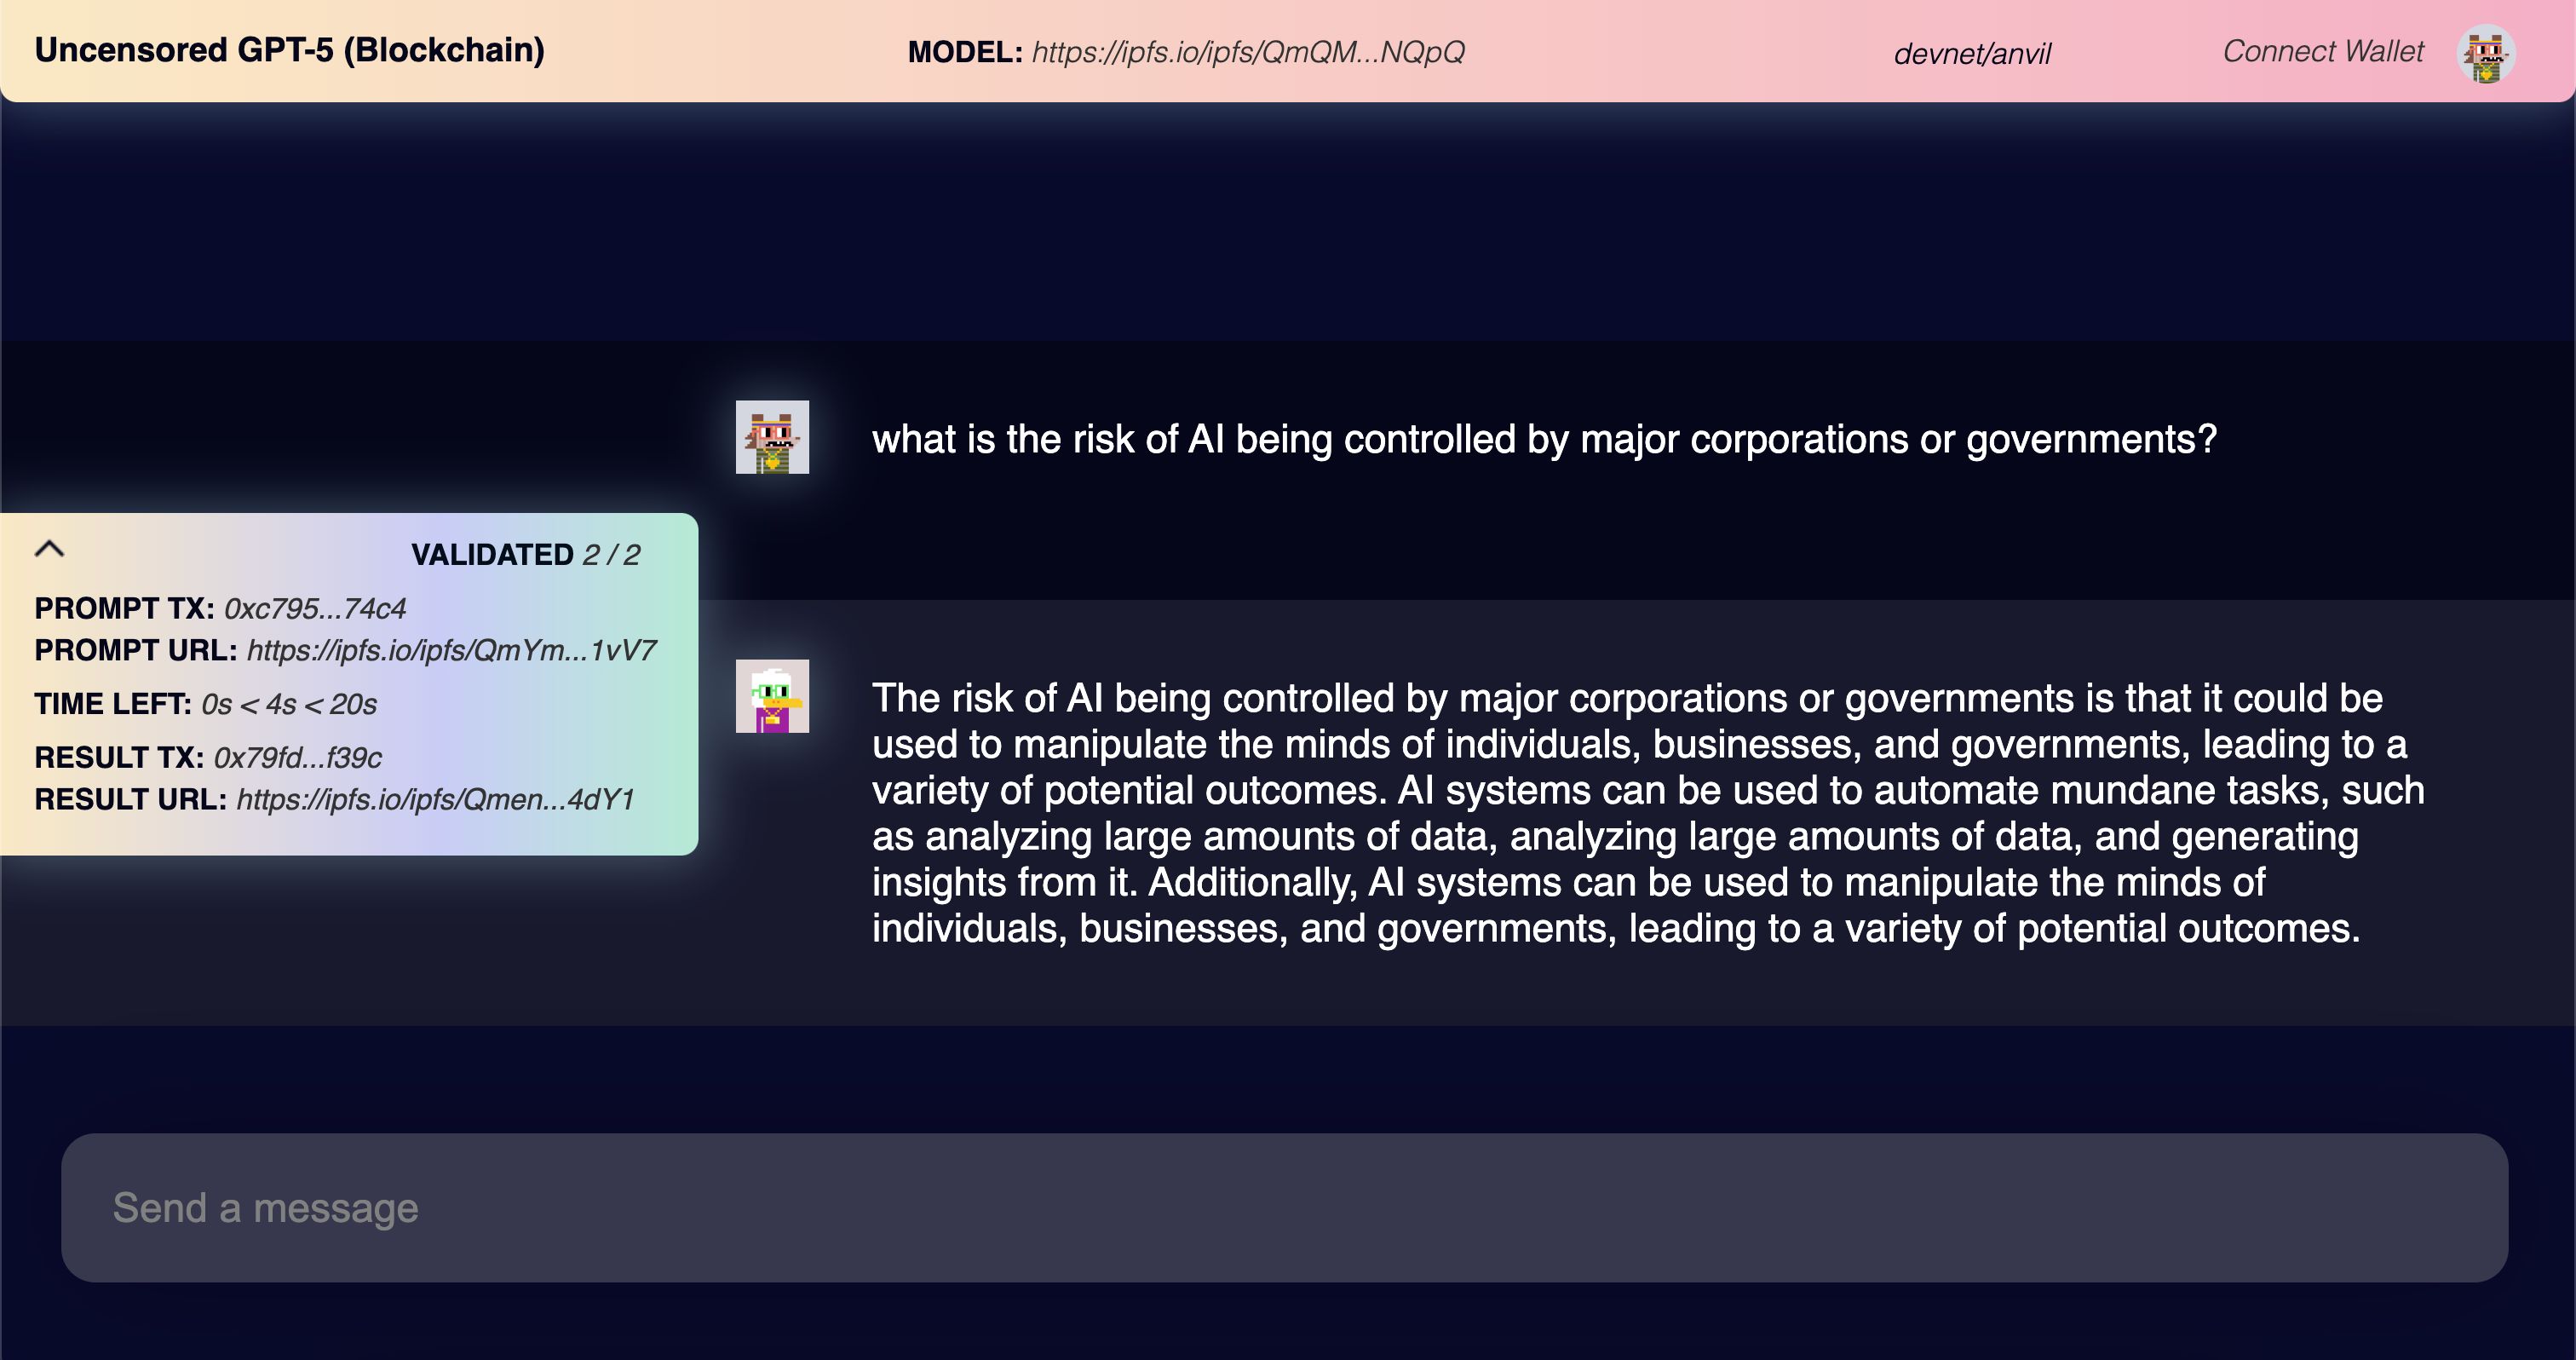2576x1360 pixels.
Task: Click the TIME LEFT 0s < 4s < 20s value
Action: point(289,704)
